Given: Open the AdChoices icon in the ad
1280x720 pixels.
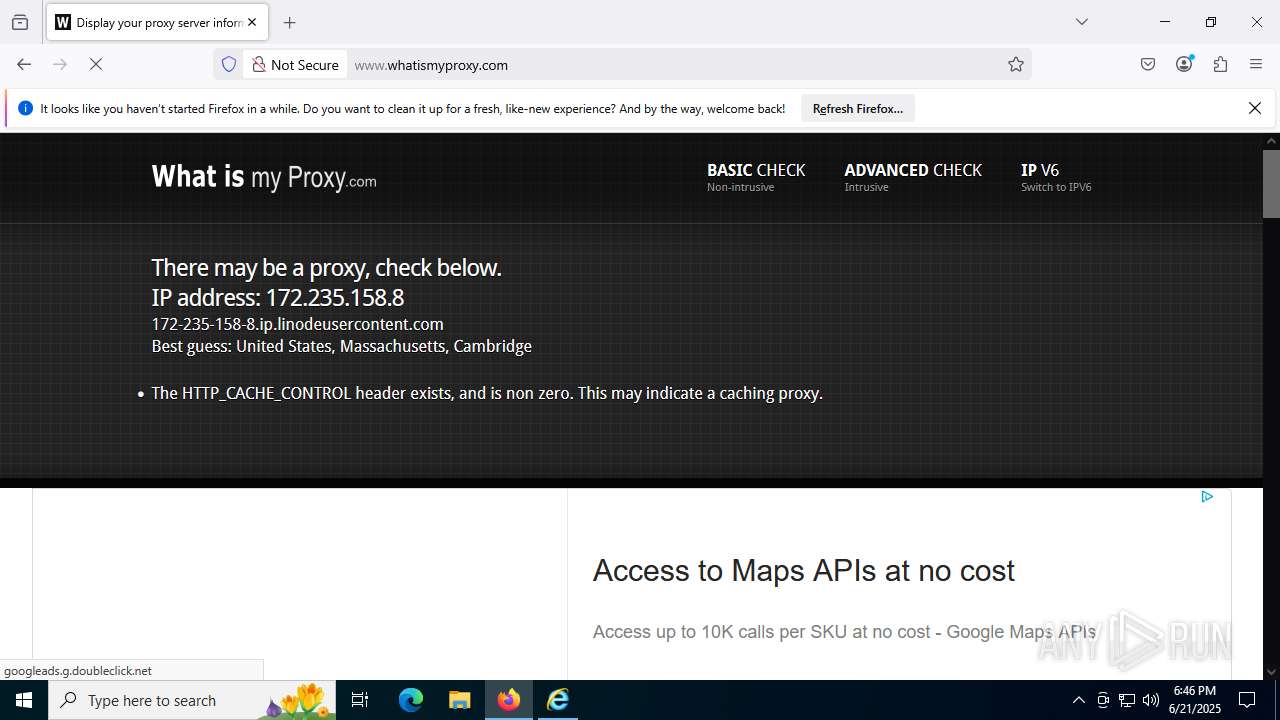Looking at the screenshot, I should point(1207,496).
